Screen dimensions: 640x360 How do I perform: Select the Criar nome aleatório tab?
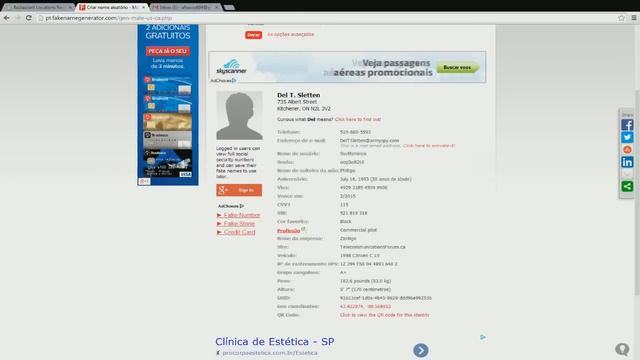pyautogui.click(x=112, y=7)
